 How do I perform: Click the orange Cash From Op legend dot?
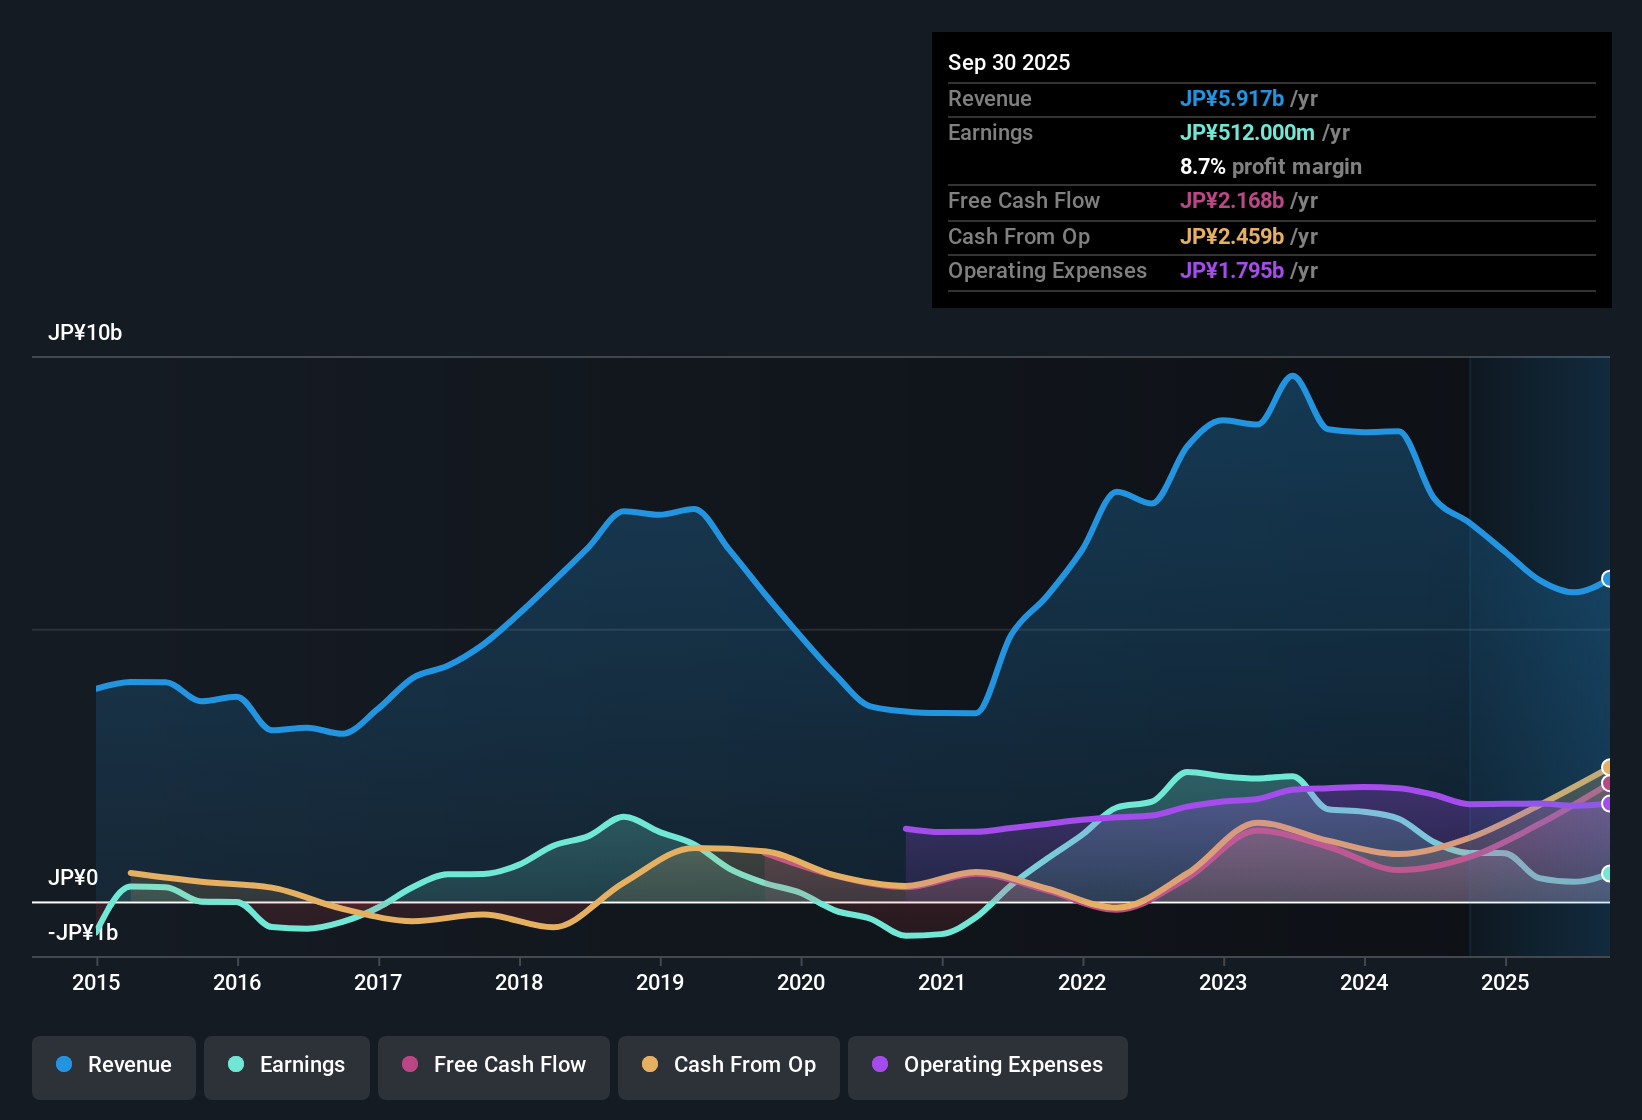[x=650, y=1065]
